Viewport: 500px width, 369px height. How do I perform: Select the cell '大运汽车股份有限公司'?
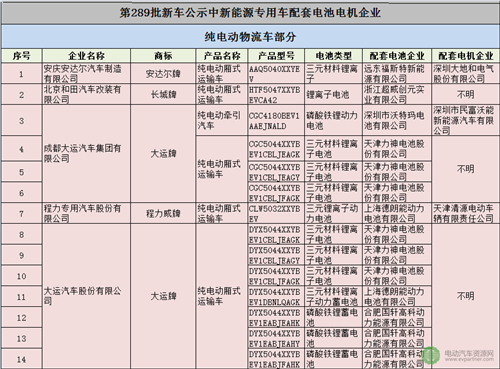[x=86, y=296]
